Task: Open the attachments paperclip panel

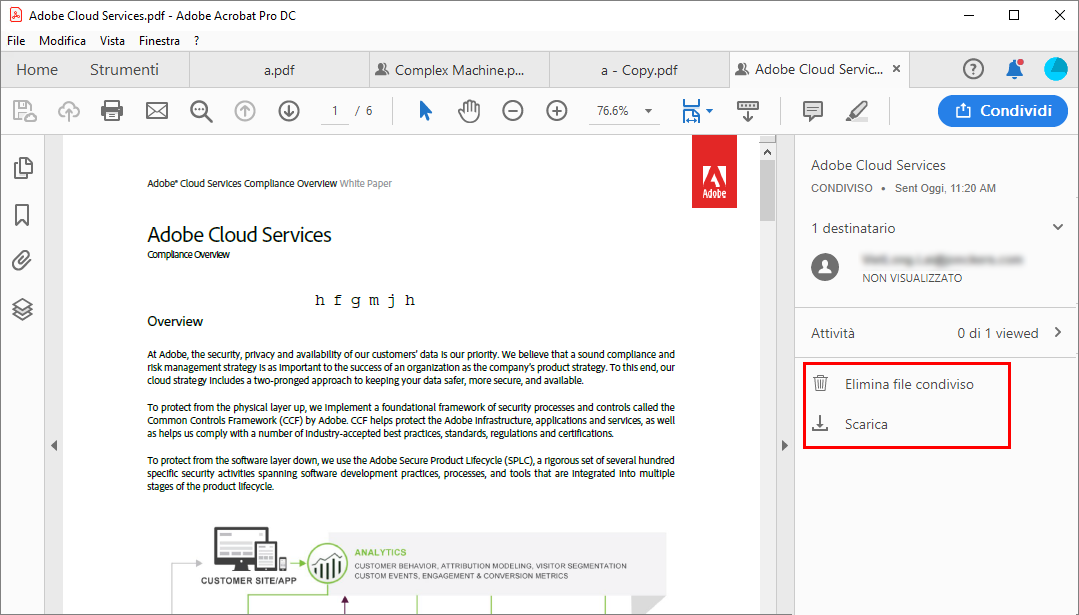Action: click(22, 261)
